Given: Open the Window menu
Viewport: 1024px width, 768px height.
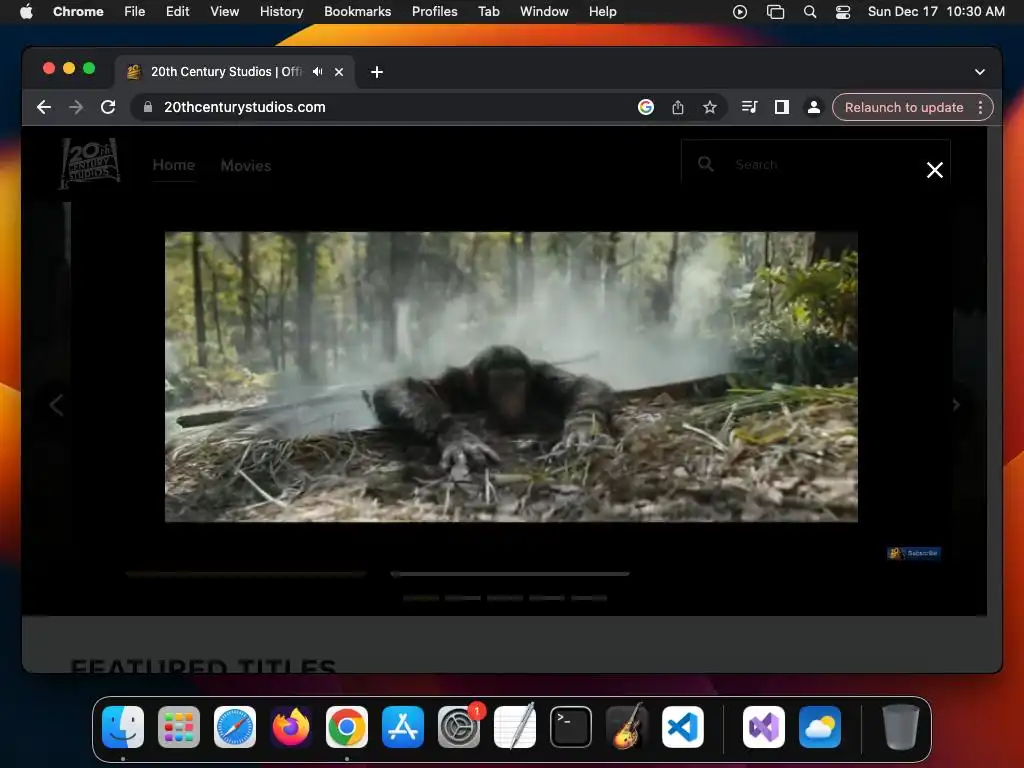Looking at the screenshot, I should [x=544, y=12].
